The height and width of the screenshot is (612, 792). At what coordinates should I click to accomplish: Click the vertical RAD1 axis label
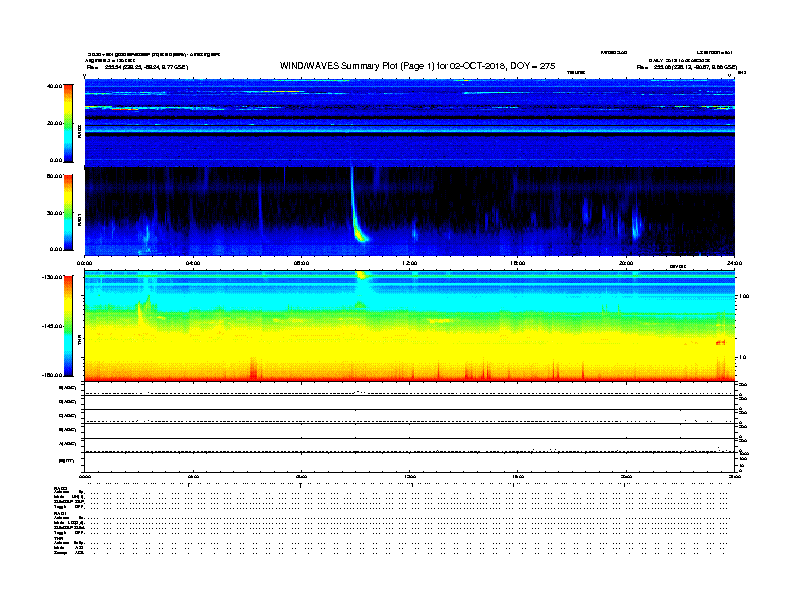[x=79, y=219]
